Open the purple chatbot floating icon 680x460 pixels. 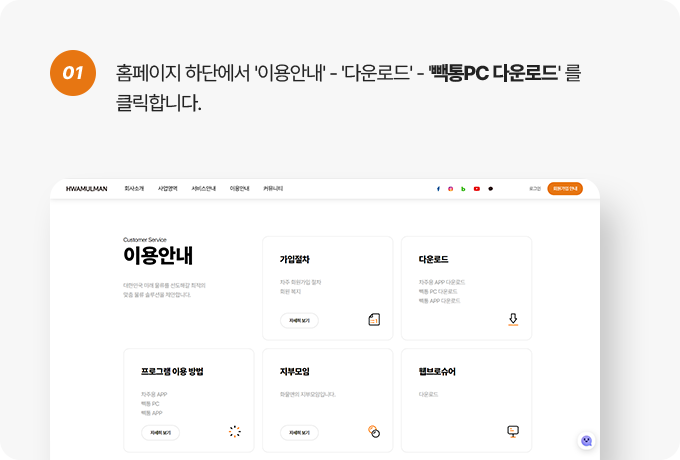pos(586,440)
